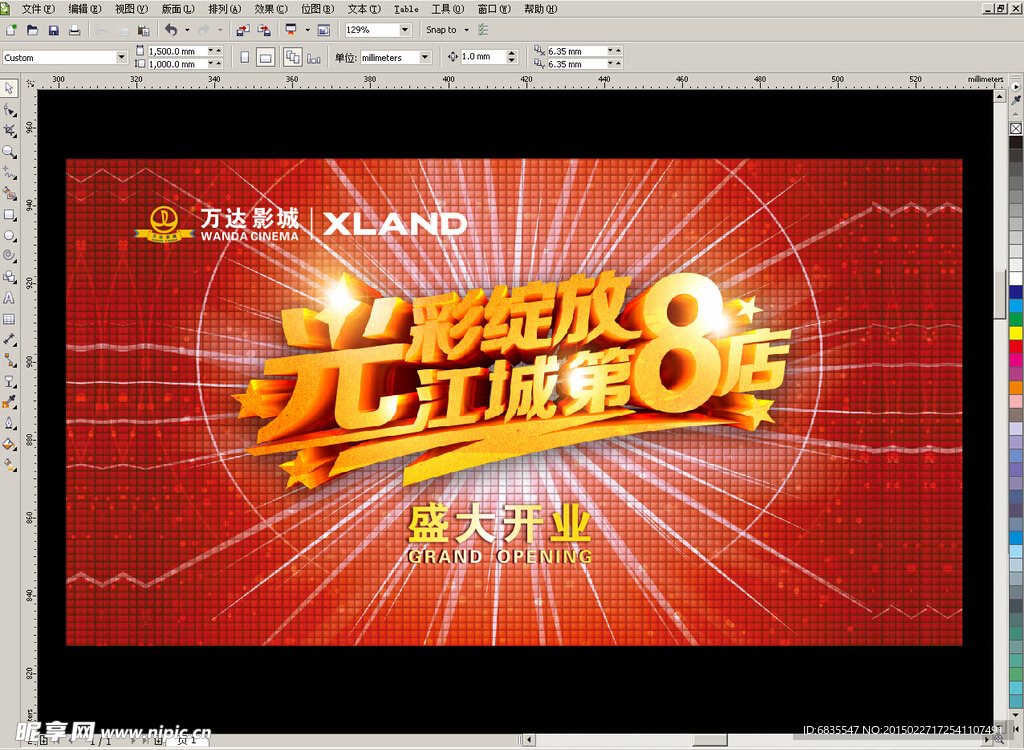Open the 位图(B) menu

pyautogui.click(x=317, y=9)
